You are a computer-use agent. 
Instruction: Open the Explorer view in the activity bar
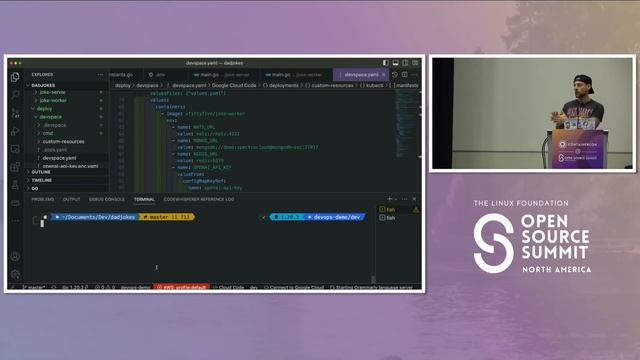point(15,77)
